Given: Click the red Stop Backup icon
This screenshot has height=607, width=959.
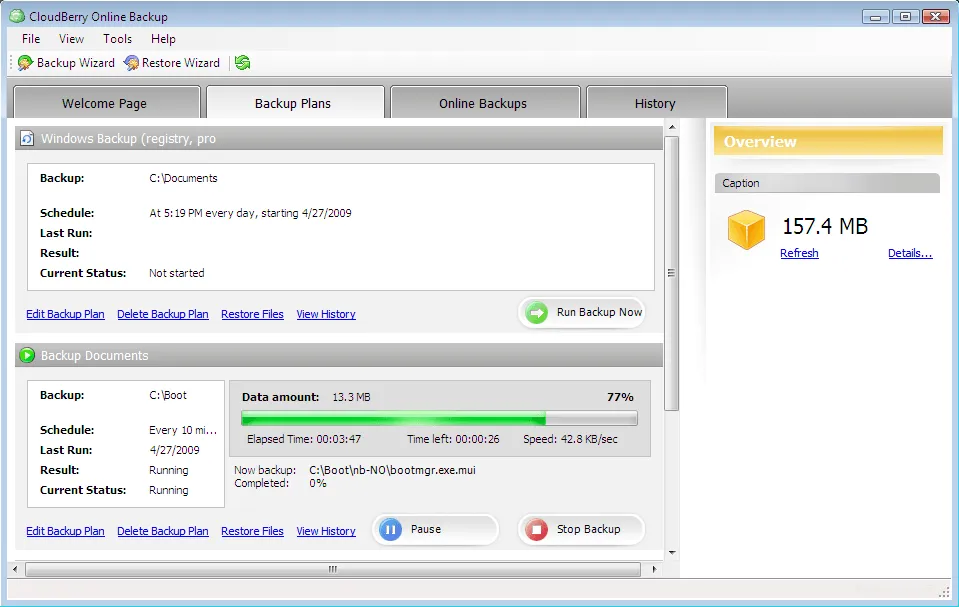Looking at the screenshot, I should tap(534, 529).
